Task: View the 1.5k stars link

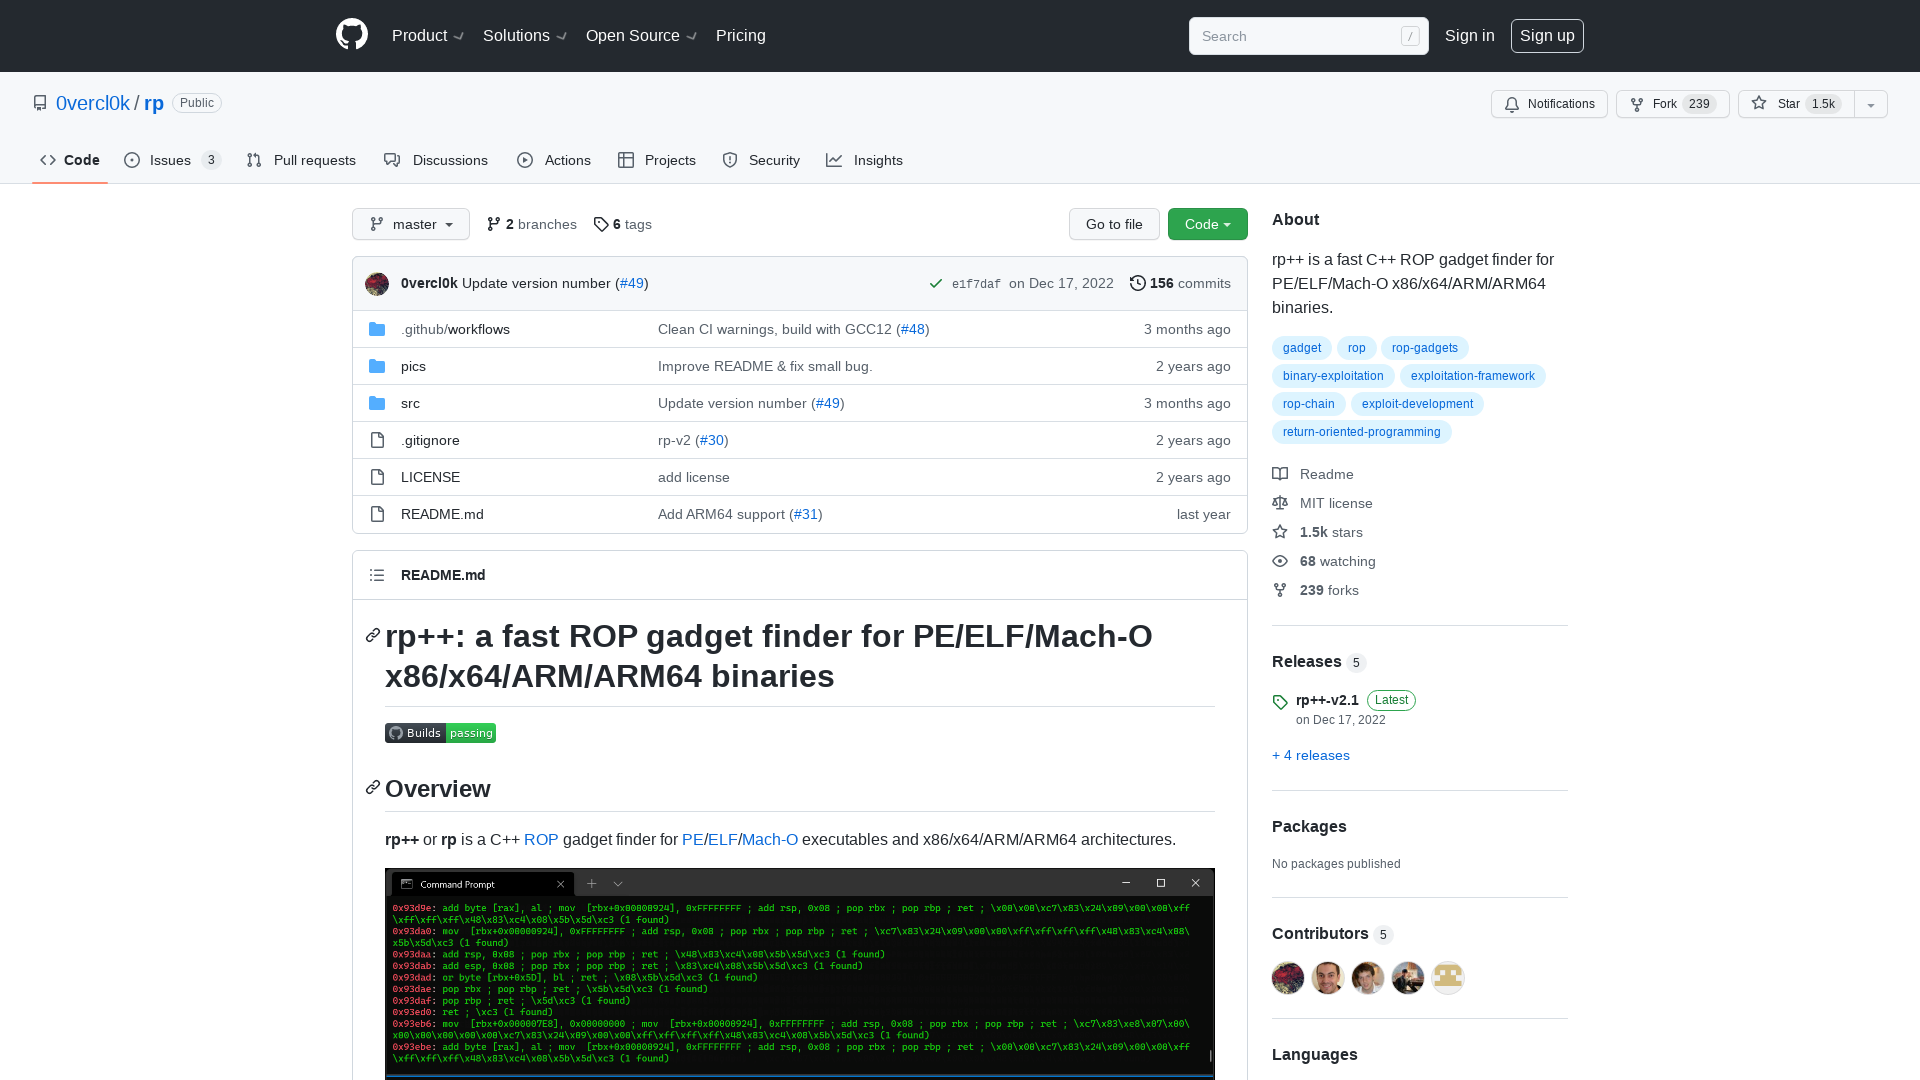Action: pos(1317,532)
